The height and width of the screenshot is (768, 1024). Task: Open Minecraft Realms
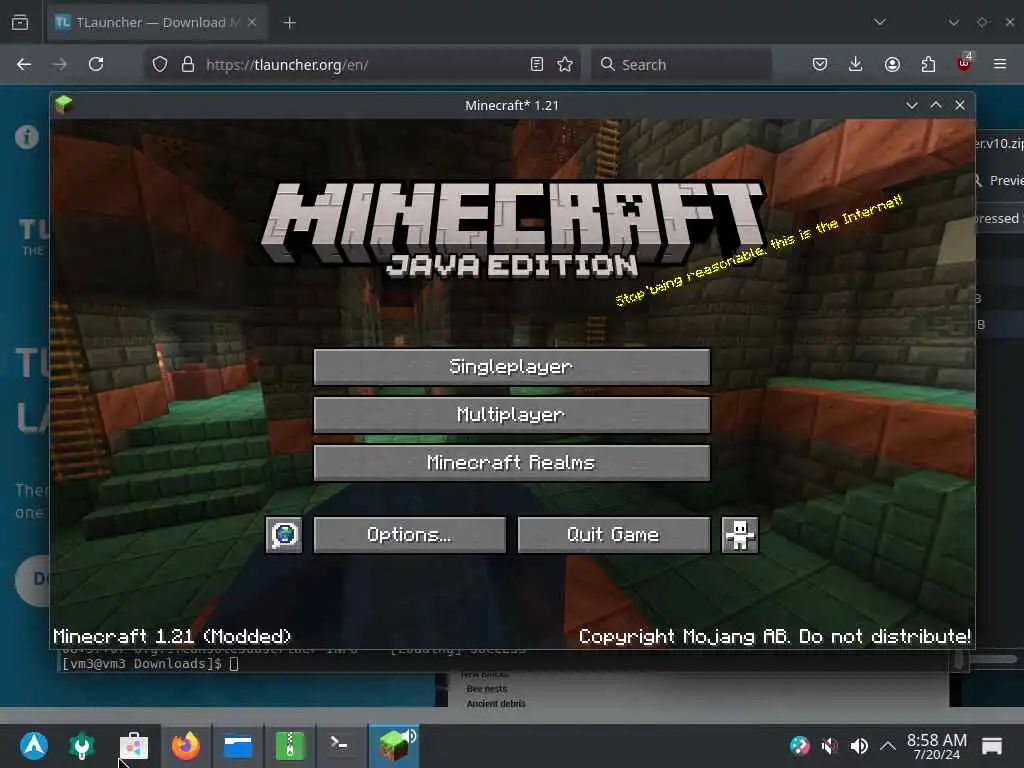pos(511,463)
